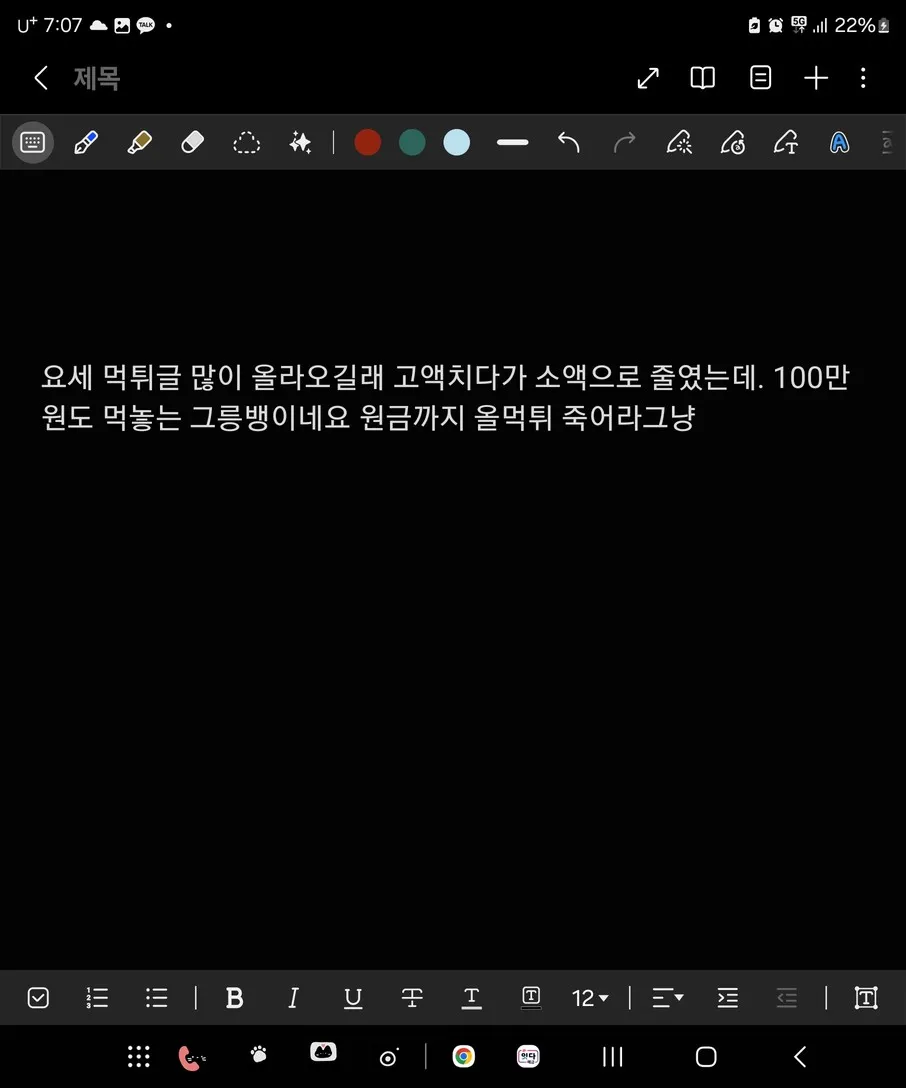Image resolution: width=906 pixels, height=1088 pixels.
Task: Open the pink phone app
Action: tap(191, 1057)
